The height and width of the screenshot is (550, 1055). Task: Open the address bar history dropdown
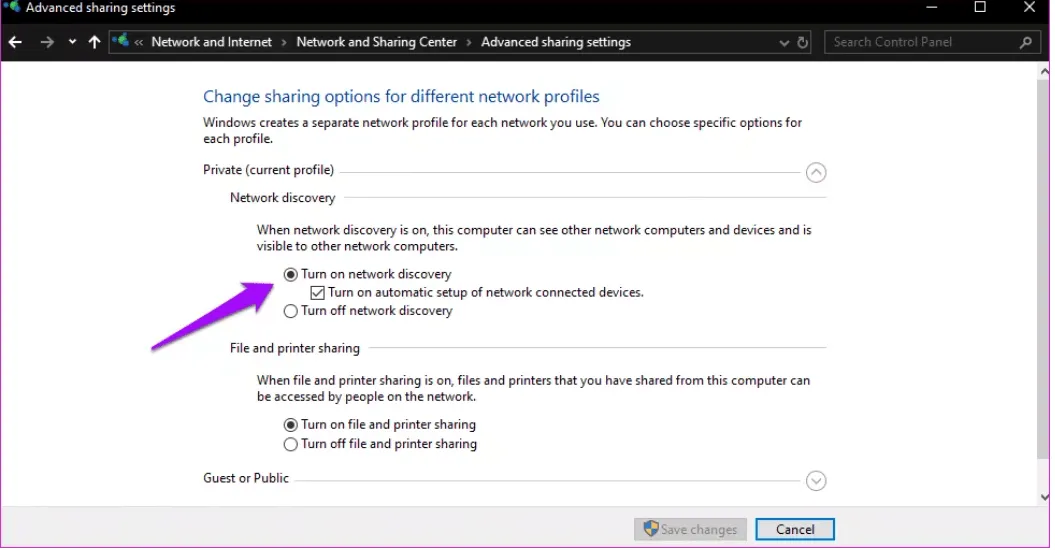[784, 43]
